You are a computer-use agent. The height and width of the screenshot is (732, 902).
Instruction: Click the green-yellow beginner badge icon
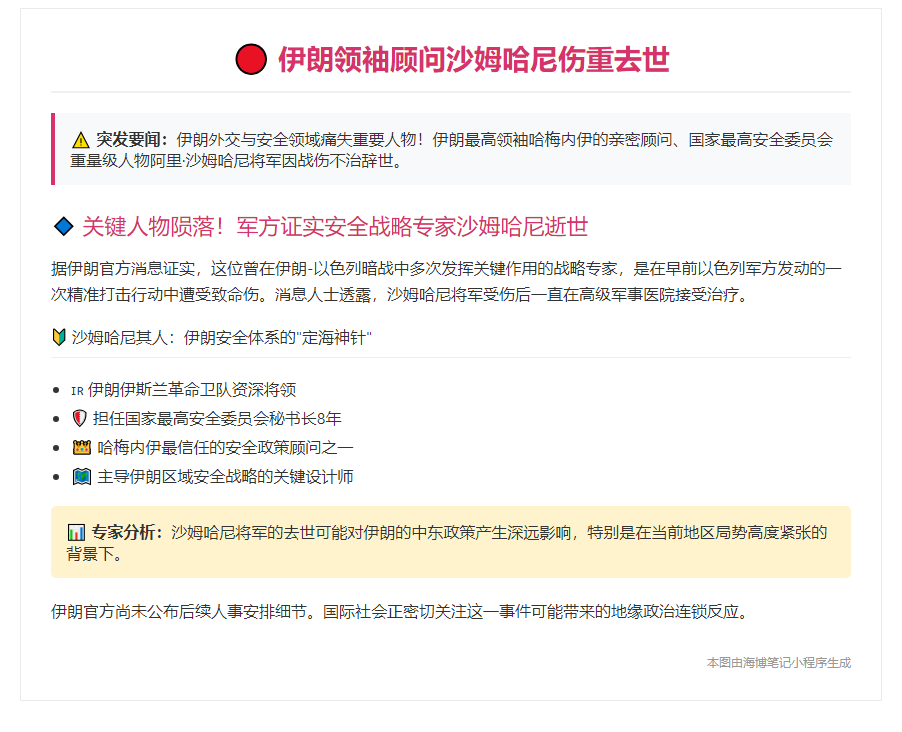(58, 338)
